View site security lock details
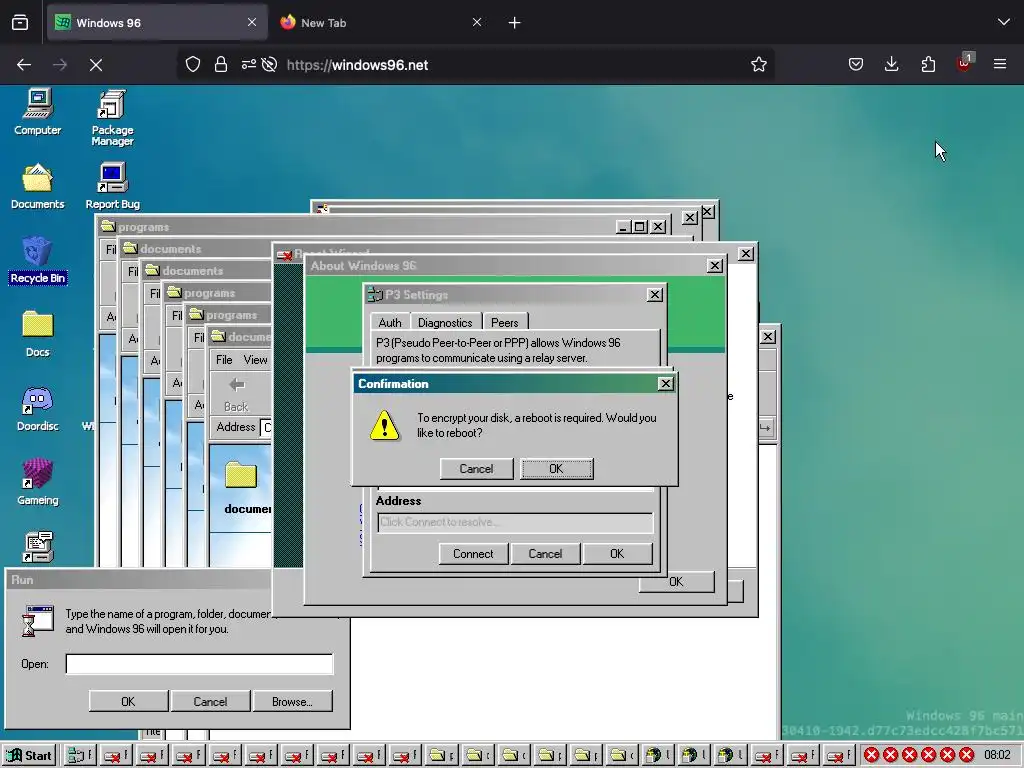 221,65
